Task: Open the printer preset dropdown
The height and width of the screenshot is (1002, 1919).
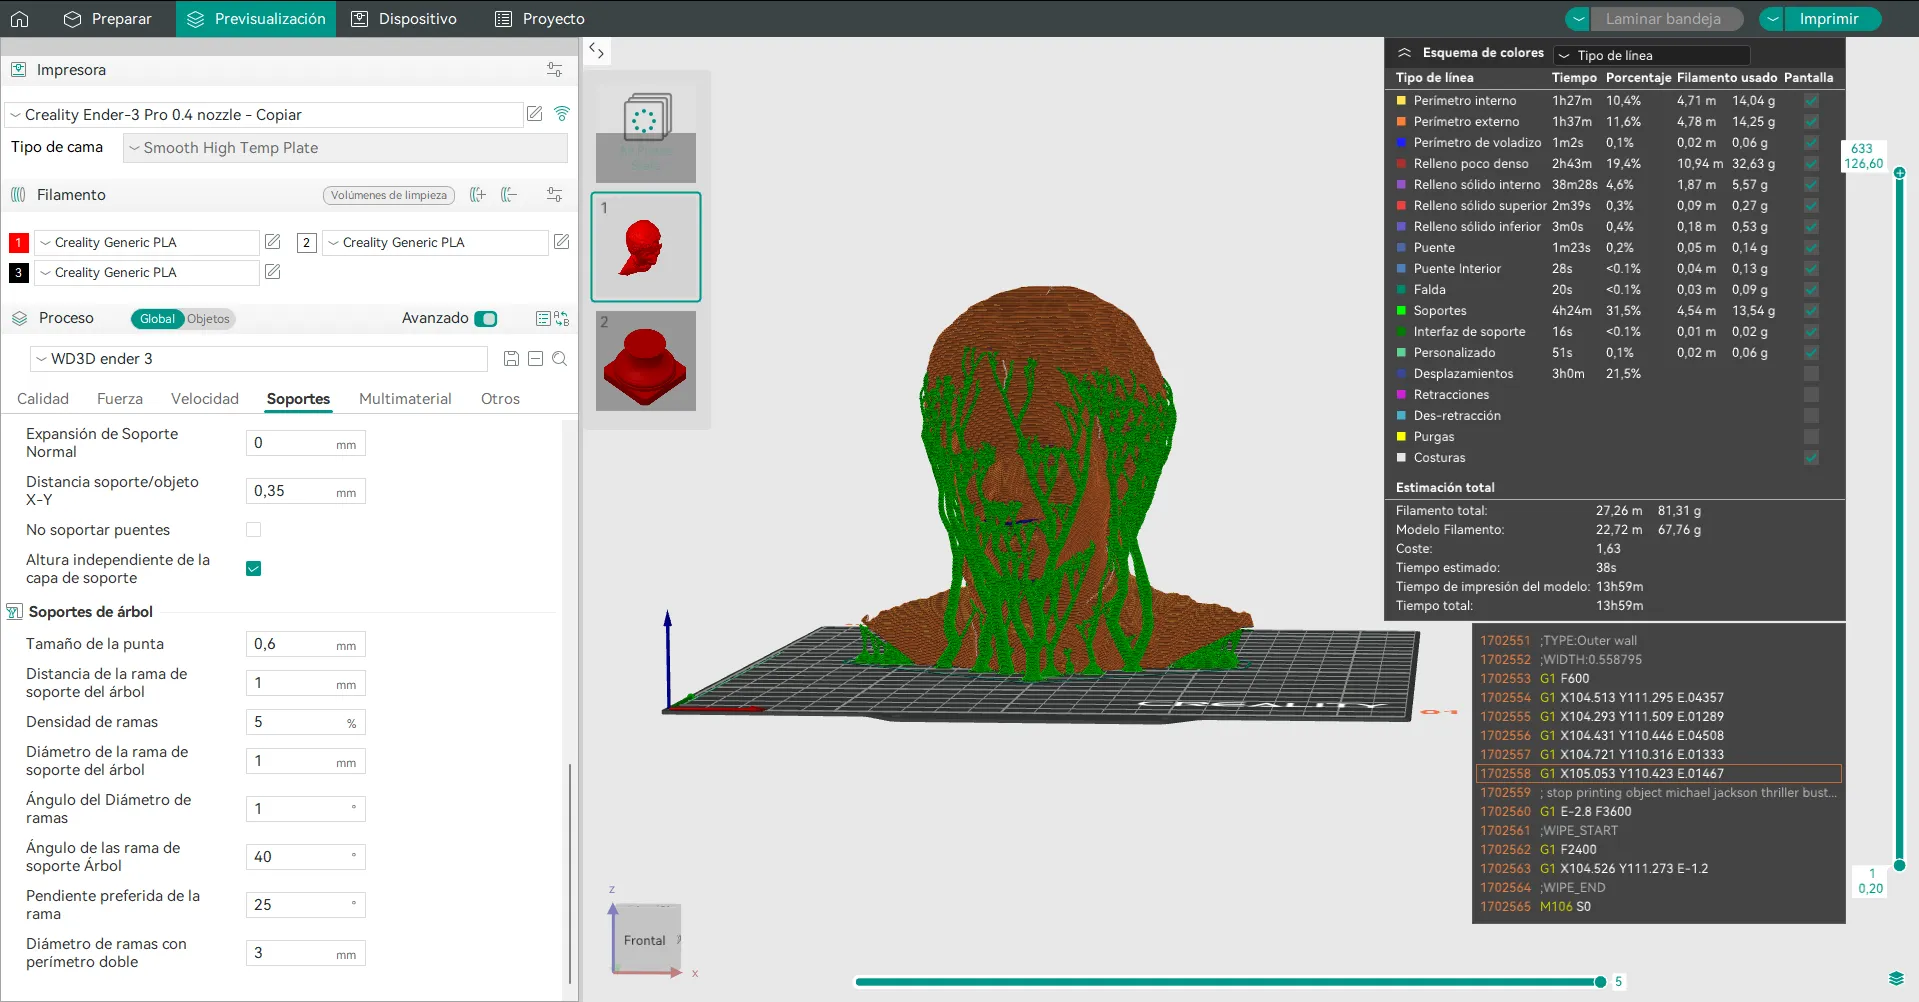Action: click(264, 115)
